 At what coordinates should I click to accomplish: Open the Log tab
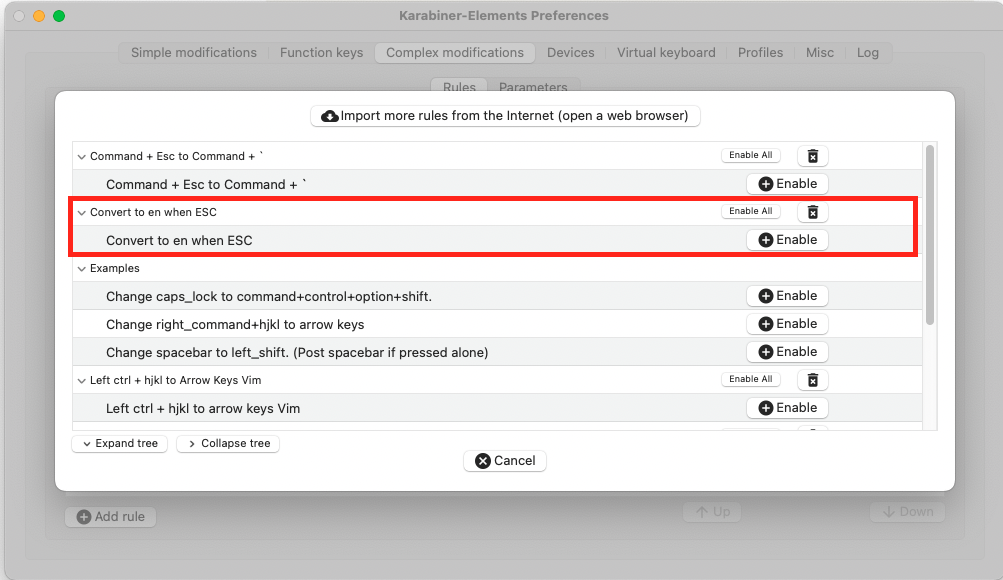[867, 52]
